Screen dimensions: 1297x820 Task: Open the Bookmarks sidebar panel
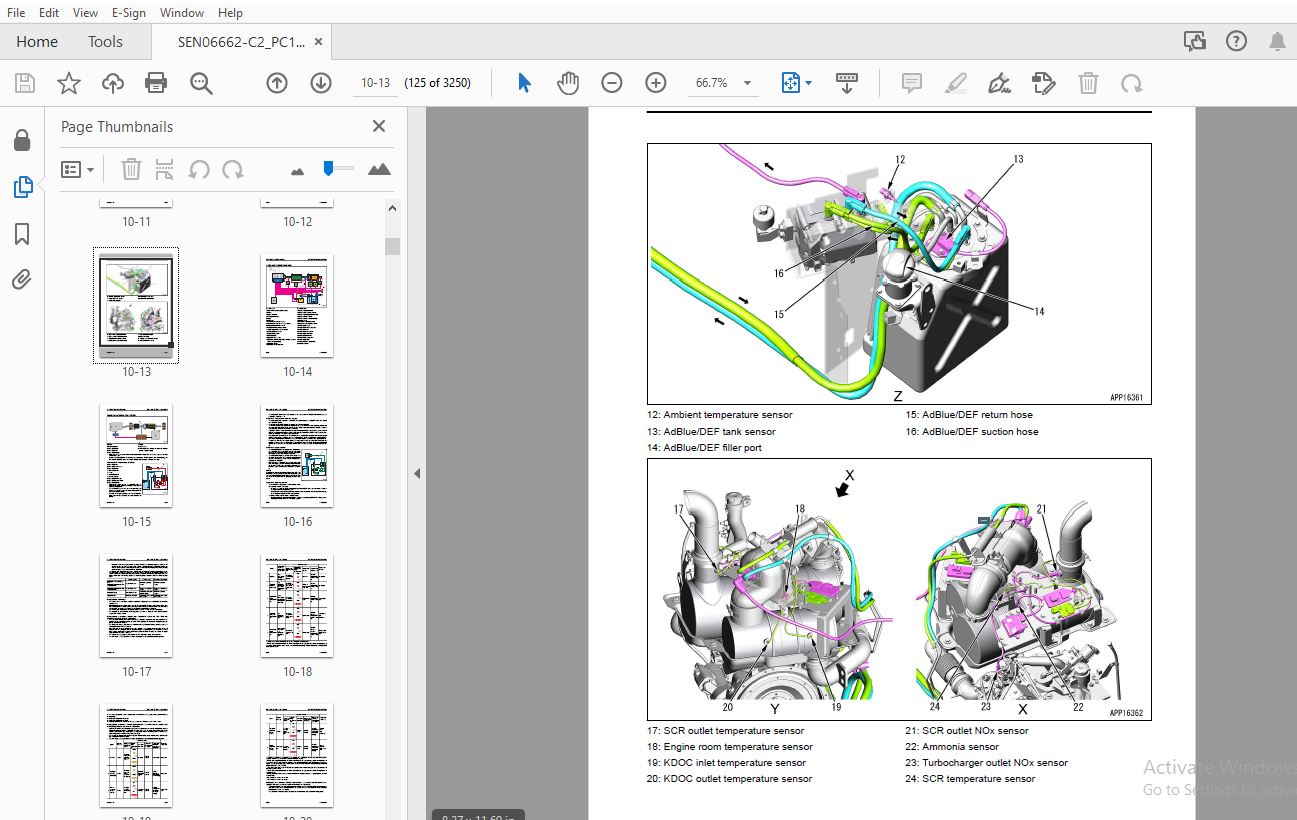tap(22, 234)
